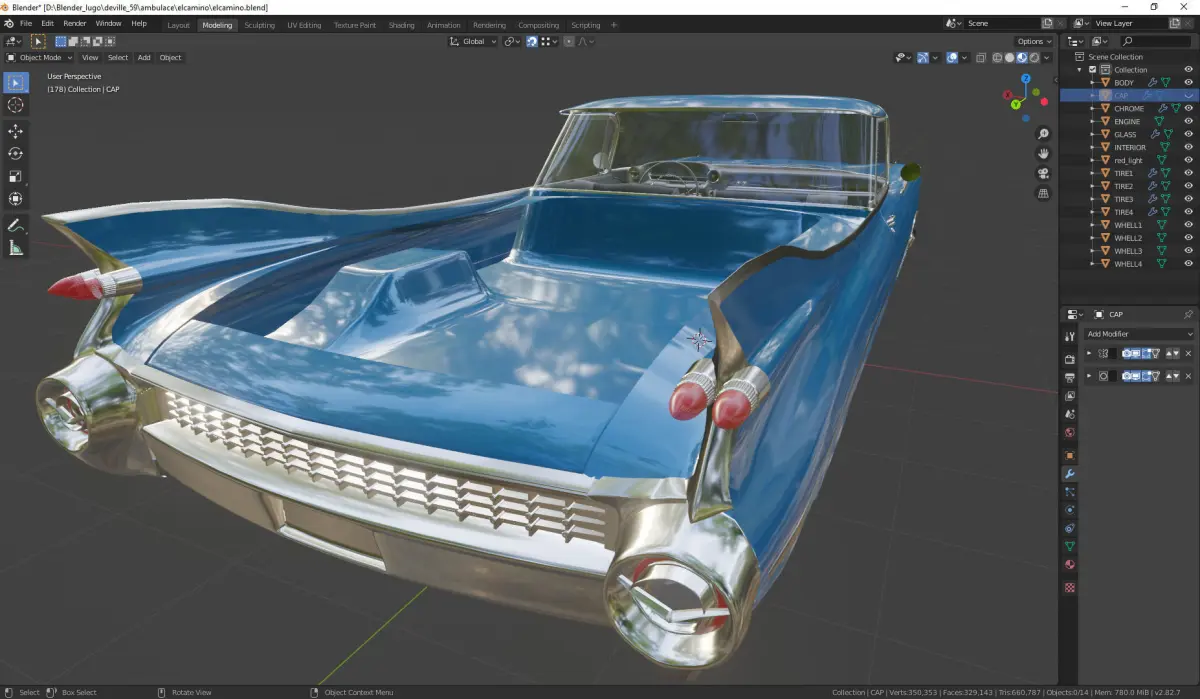Hide the GLASS object via eye icon
Image resolution: width=1200 pixels, height=699 pixels.
(1188, 134)
